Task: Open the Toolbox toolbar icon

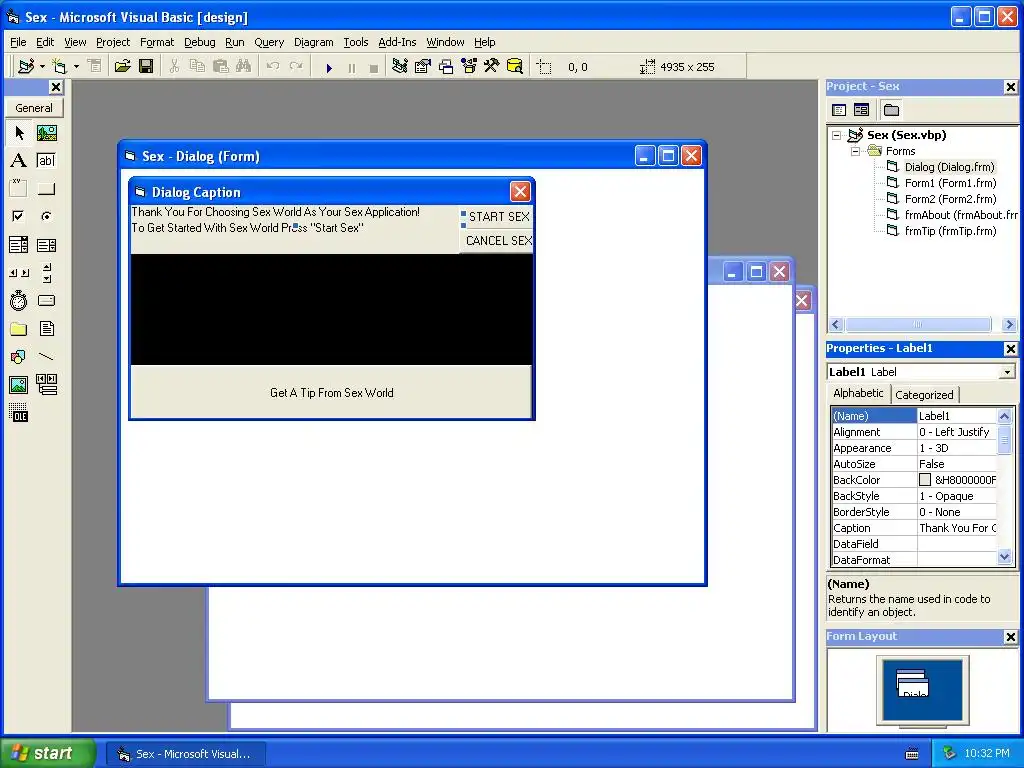Action: point(492,67)
